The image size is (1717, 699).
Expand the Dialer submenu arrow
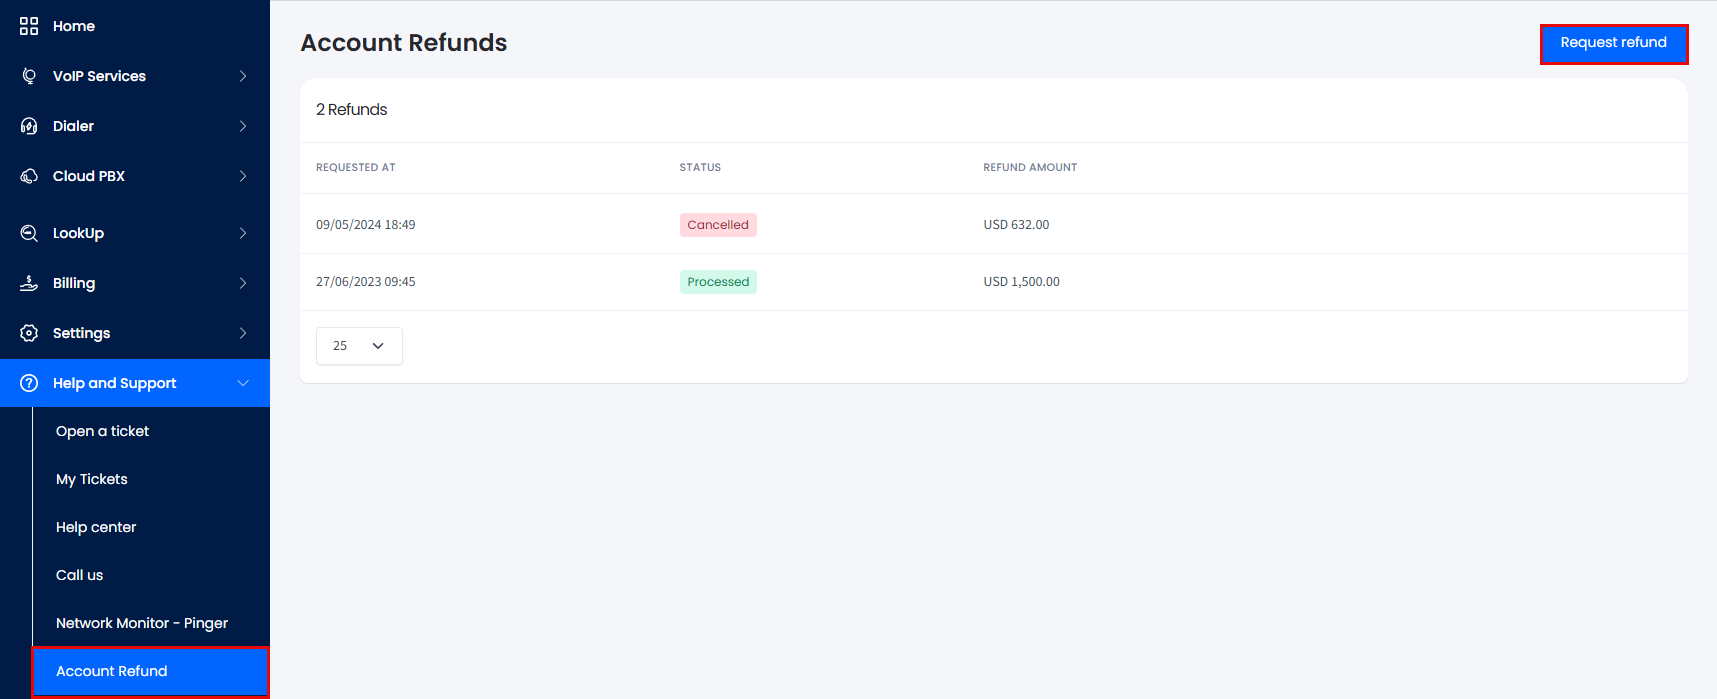(243, 126)
